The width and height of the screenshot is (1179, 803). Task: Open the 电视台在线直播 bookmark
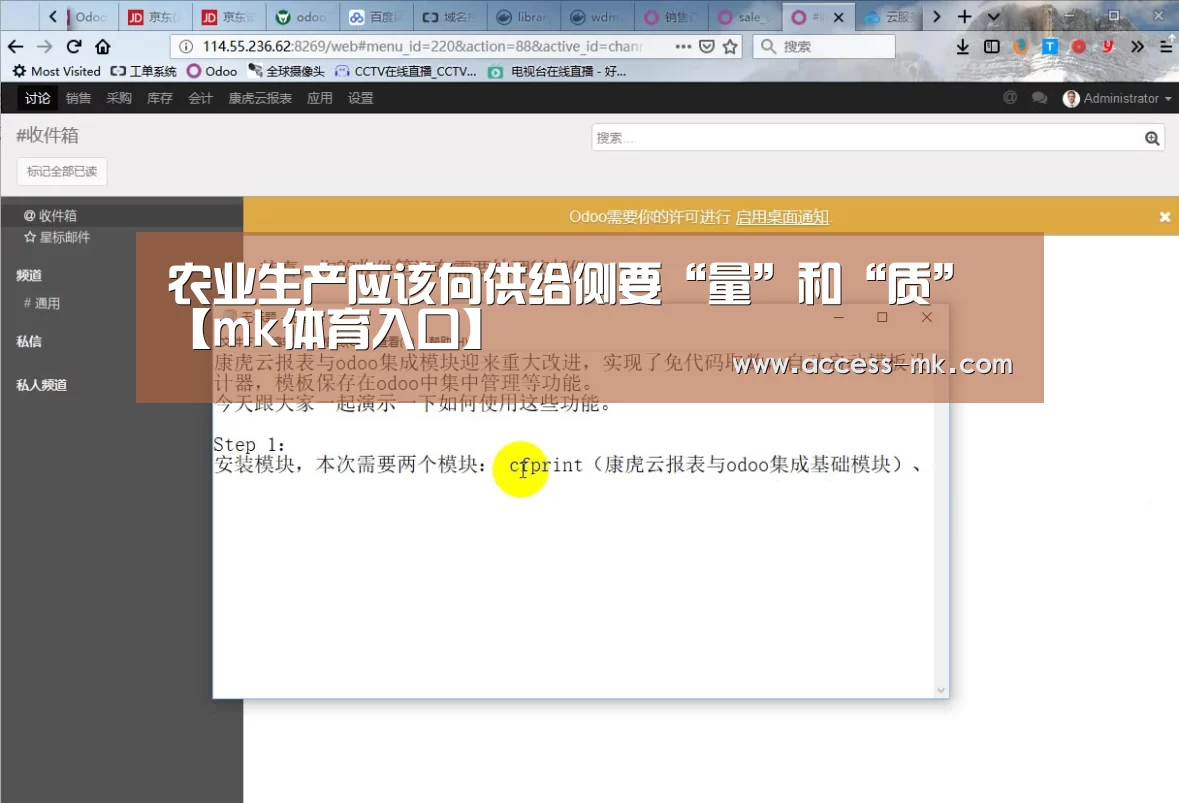click(557, 71)
